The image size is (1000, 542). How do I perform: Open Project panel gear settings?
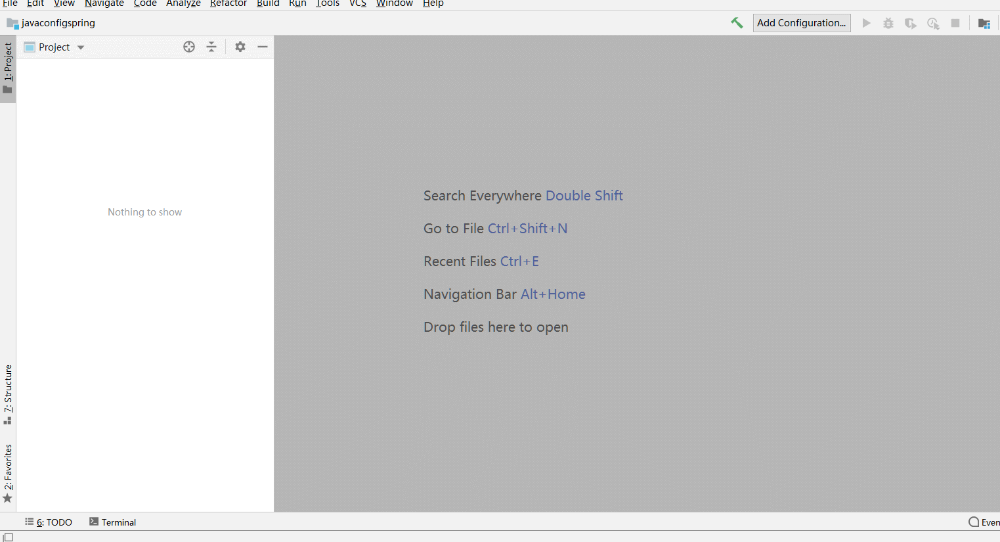click(x=240, y=47)
